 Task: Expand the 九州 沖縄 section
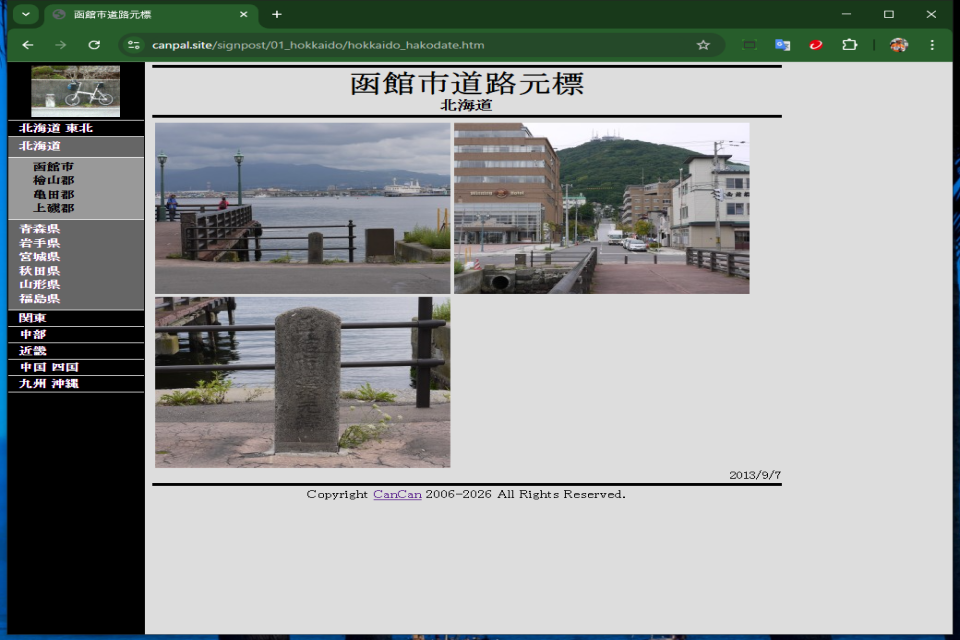(49, 383)
